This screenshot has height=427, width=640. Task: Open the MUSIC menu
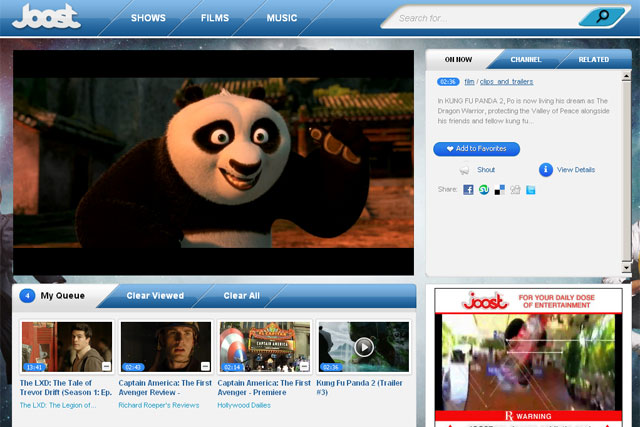pyautogui.click(x=282, y=18)
